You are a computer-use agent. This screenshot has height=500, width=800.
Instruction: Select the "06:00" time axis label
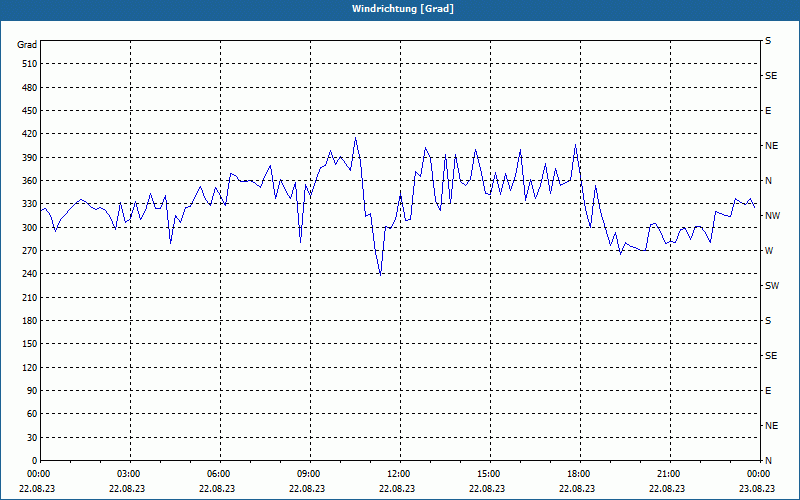click(x=219, y=474)
